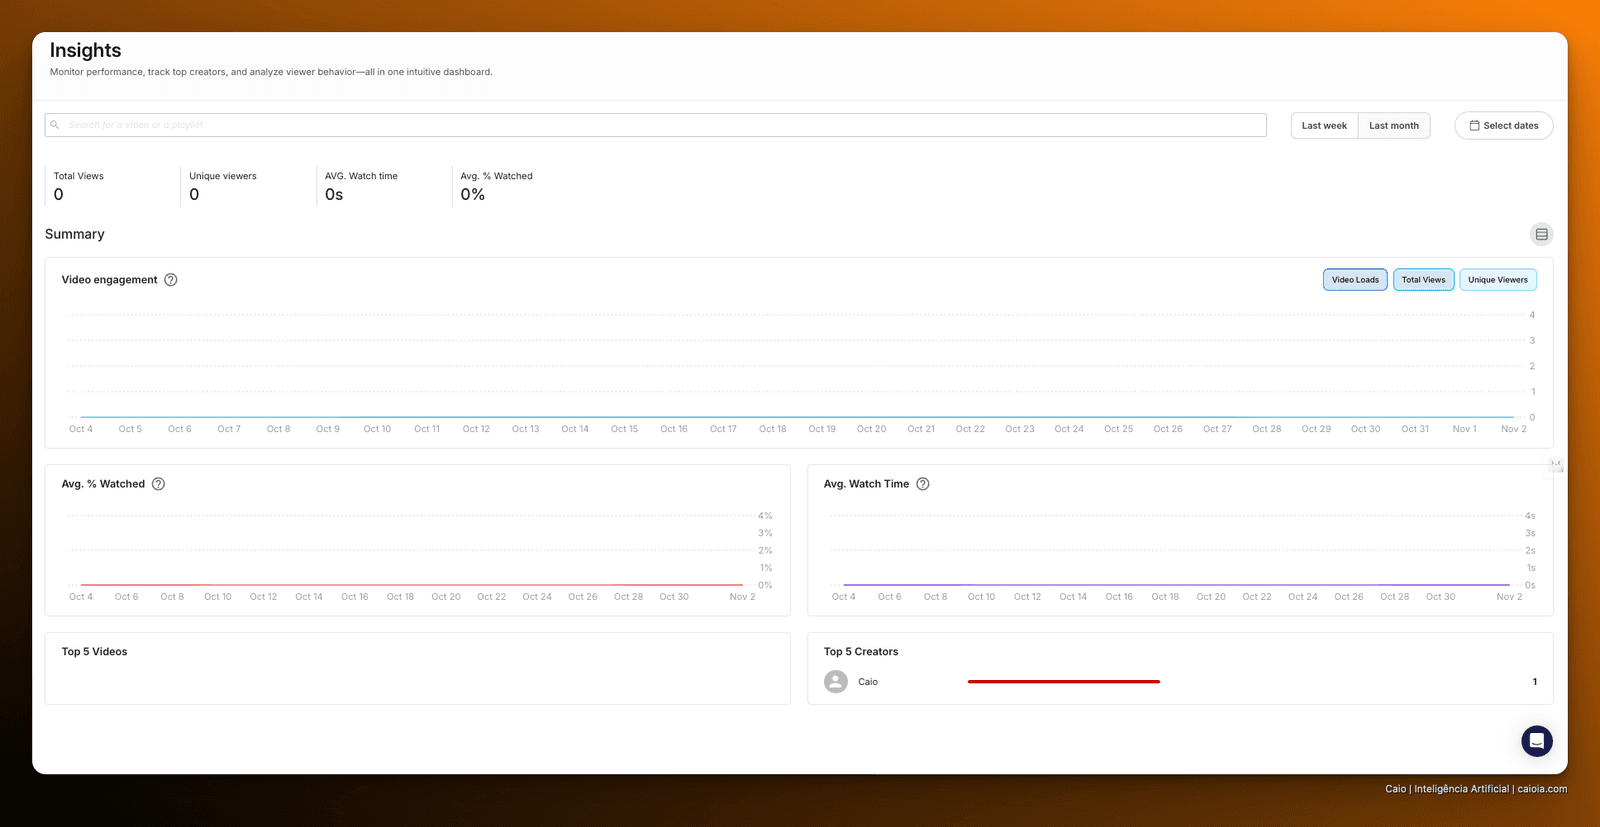This screenshot has width=1600, height=827.
Task: Click the Oct 15 axis label
Action: pyautogui.click(x=624, y=429)
